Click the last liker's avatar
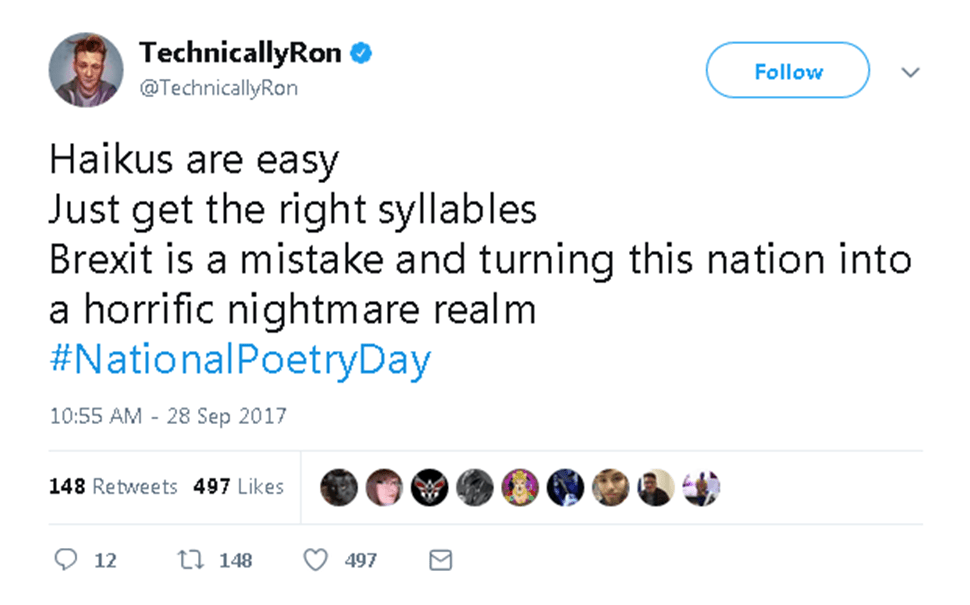Screen dimensions: 970x605 701,488
